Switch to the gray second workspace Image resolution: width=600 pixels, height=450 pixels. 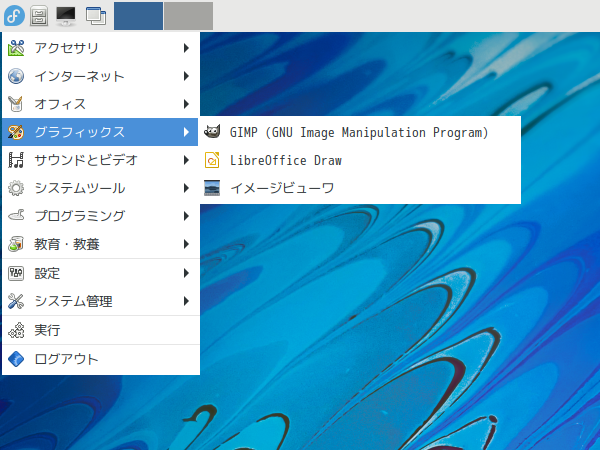pos(189,16)
